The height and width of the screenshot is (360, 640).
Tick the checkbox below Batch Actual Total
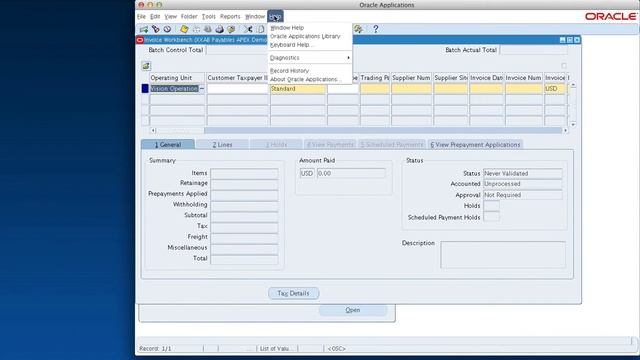coord(564,66)
